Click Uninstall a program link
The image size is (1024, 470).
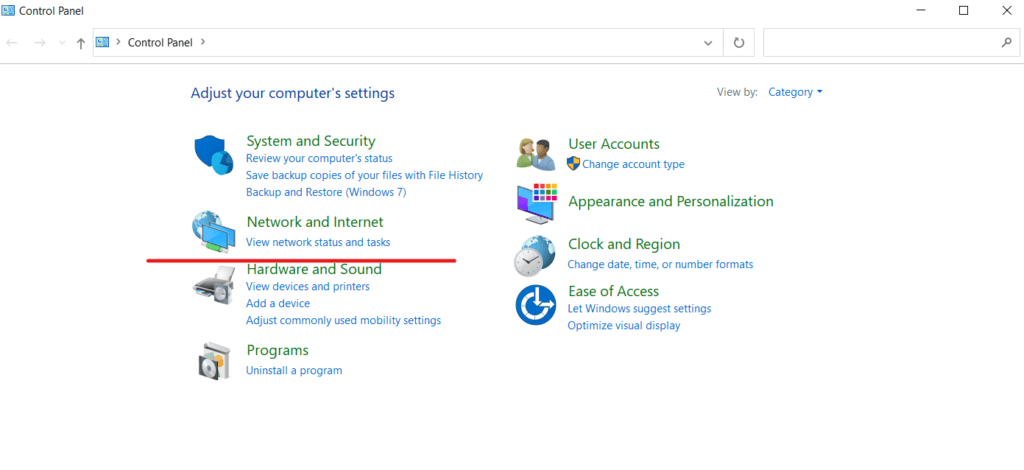pyautogui.click(x=293, y=370)
